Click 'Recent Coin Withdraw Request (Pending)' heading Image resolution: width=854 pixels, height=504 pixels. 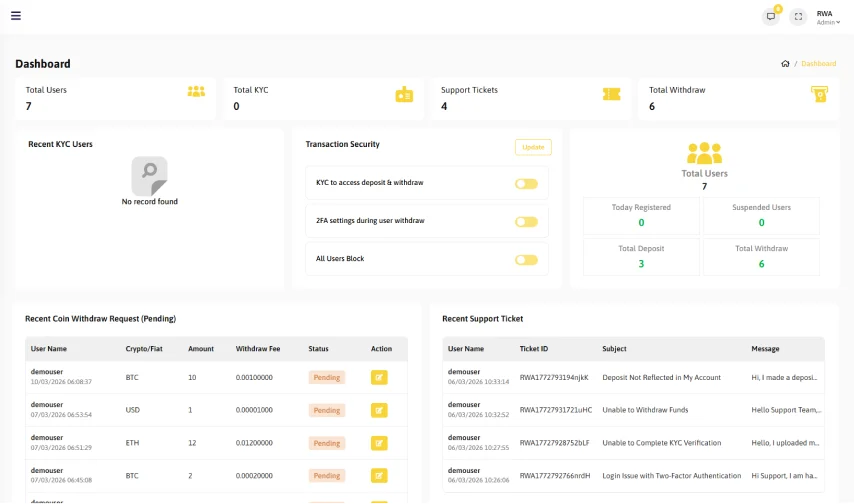100,319
